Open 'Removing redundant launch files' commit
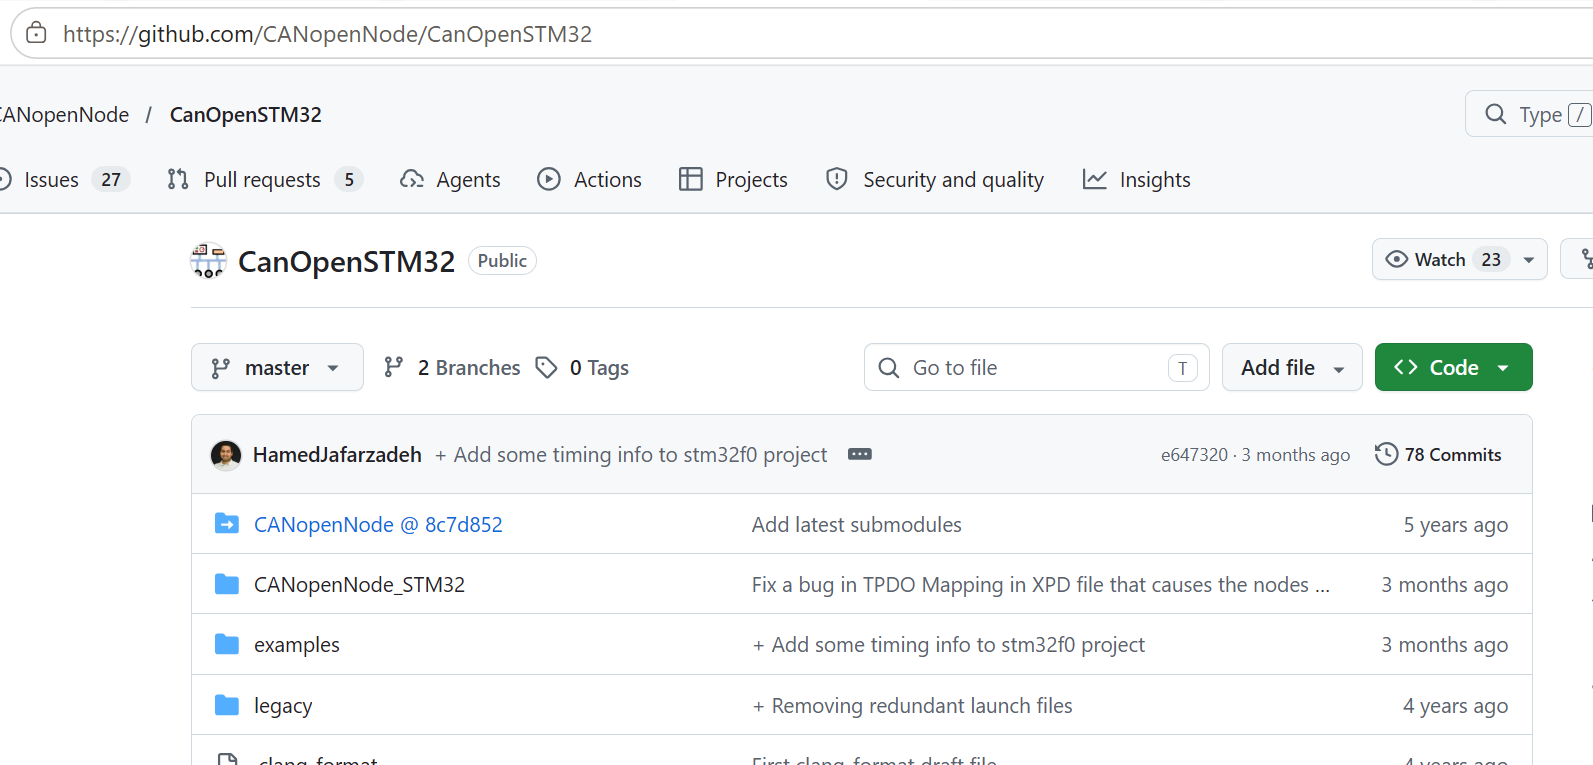Image resolution: width=1593 pixels, height=765 pixels. coord(913,706)
